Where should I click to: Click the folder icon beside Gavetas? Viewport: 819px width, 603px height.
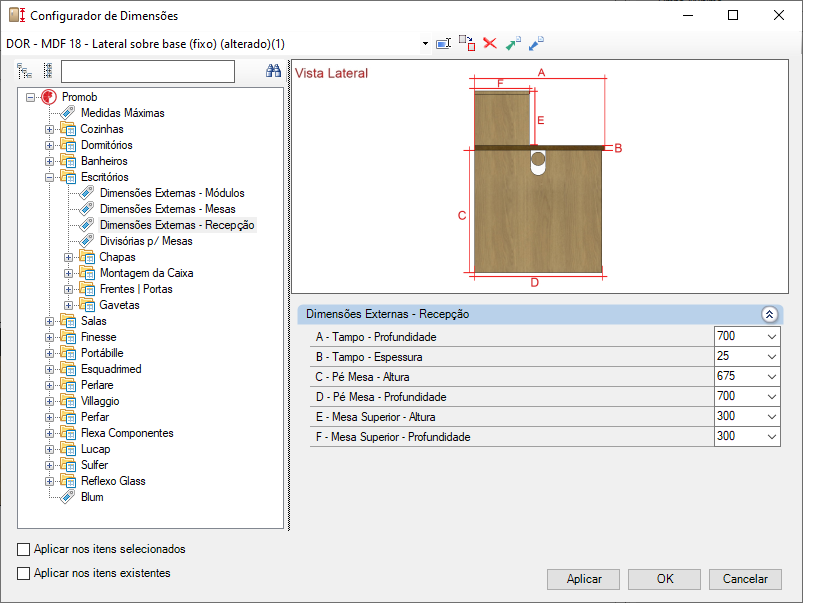[x=87, y=305]
